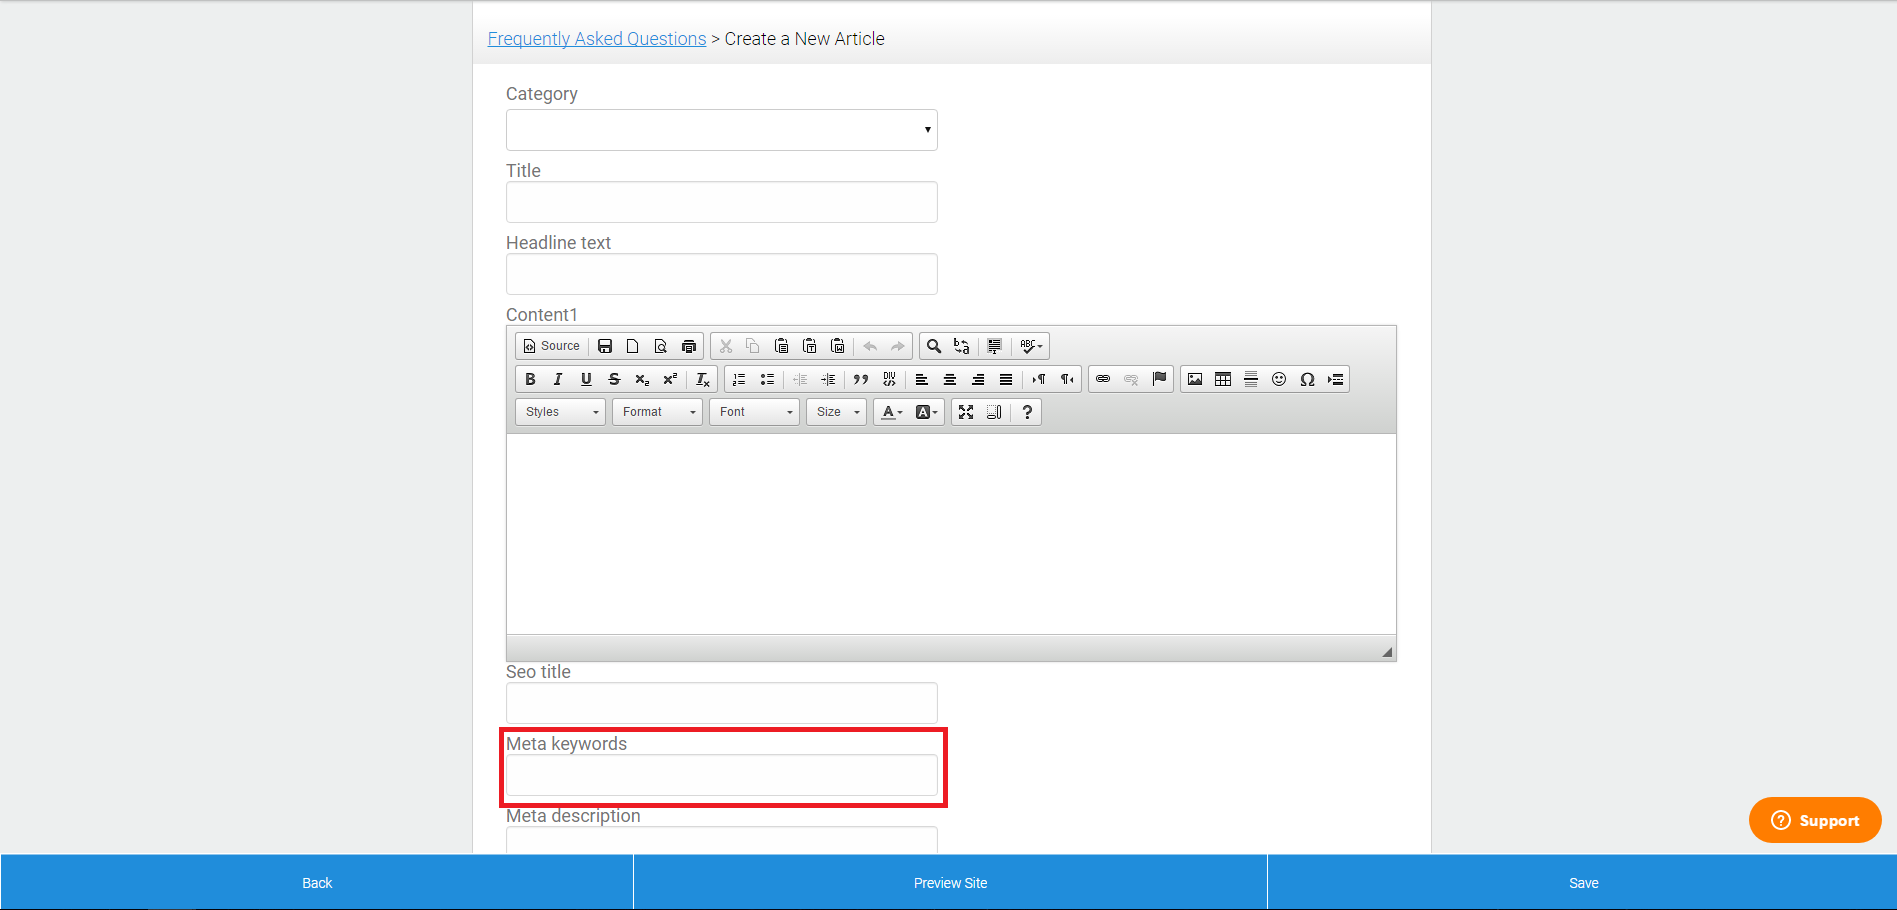Click the Save button at bottom

1583,883
